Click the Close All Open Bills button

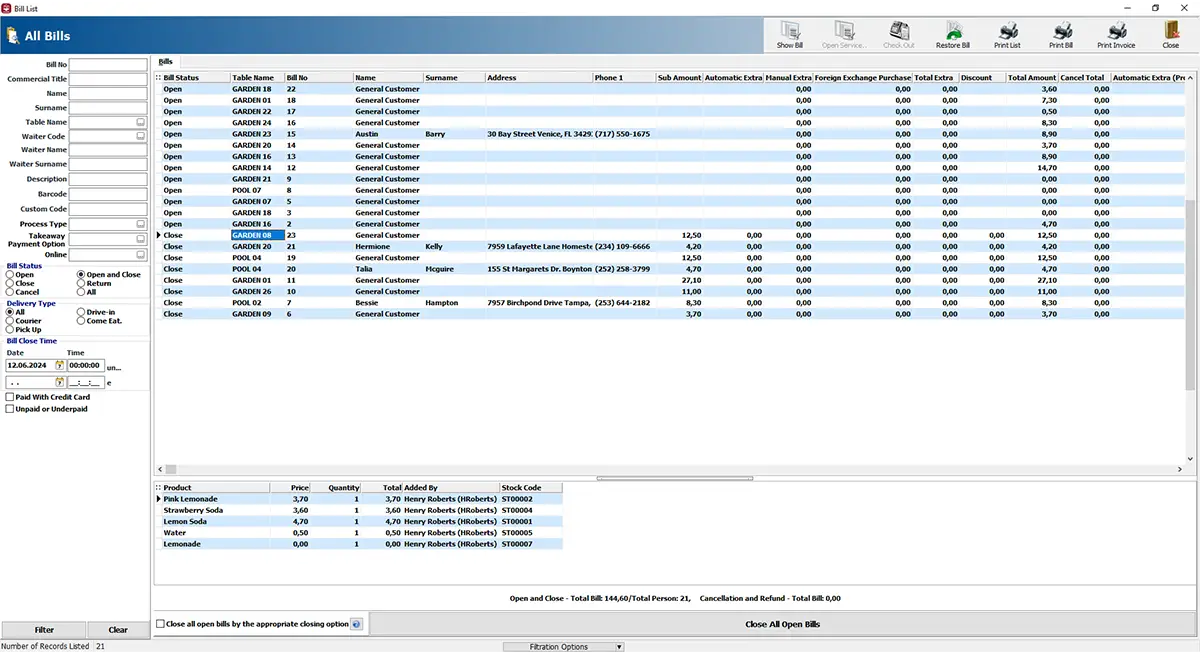[783, 624]
